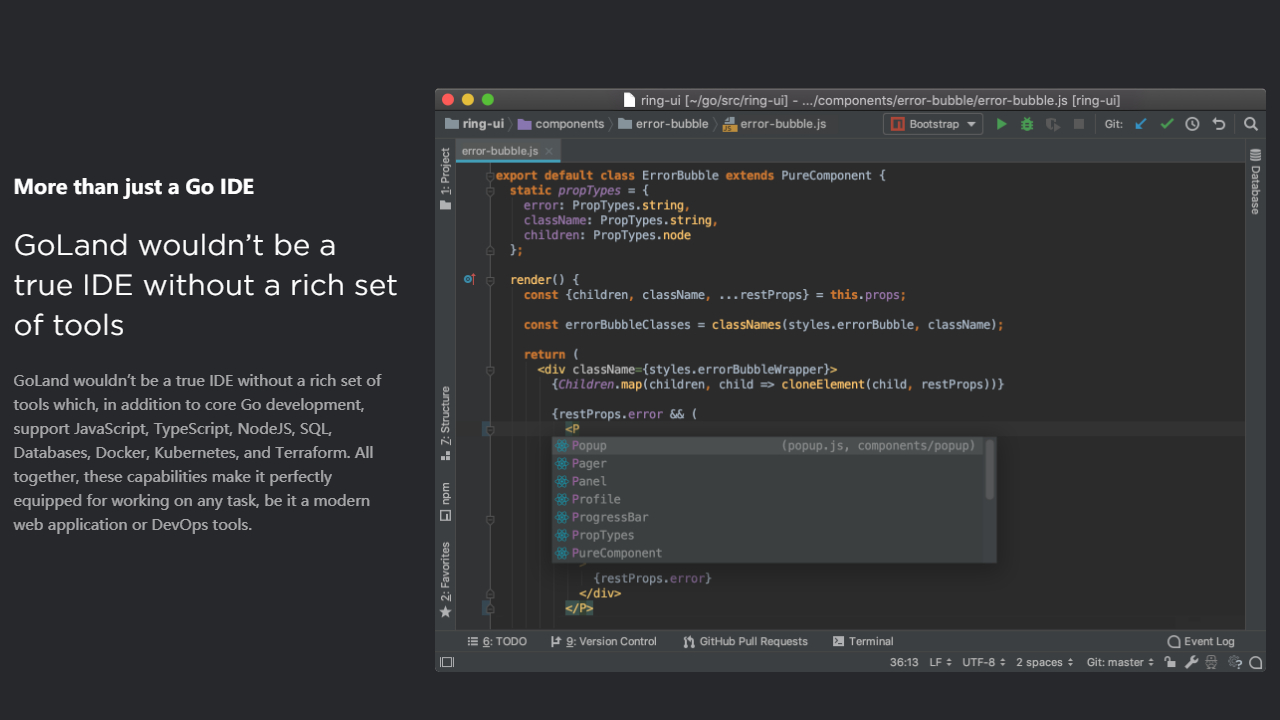Open the Event Log panel
Screen dimensions: 1280x720
coord(1201,641)
